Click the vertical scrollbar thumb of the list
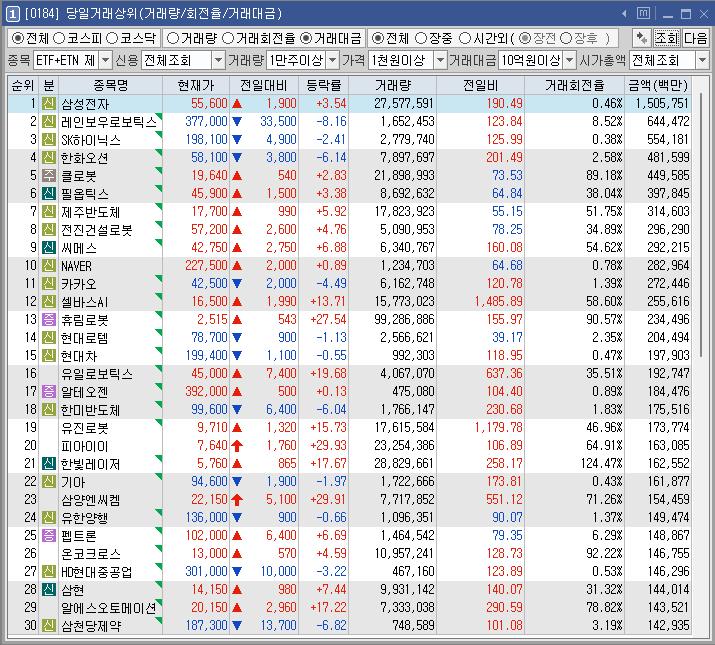 pyautogui.click(x=701, y=224)
